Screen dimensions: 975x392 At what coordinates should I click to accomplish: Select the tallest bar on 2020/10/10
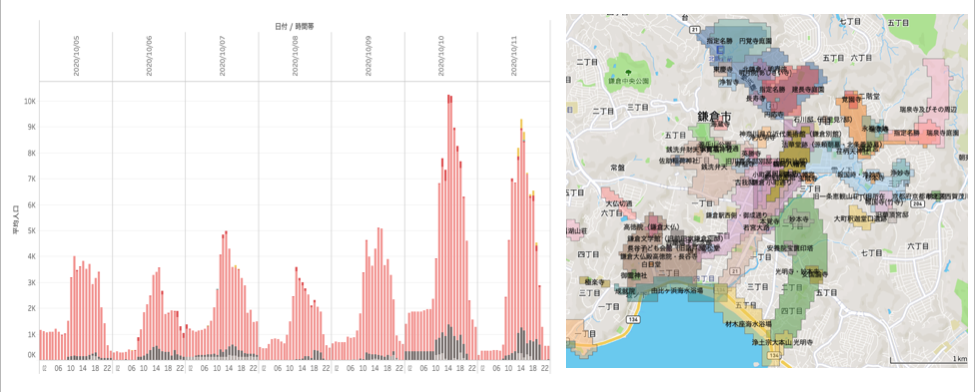pyautogui.click(x=448, y=227)
